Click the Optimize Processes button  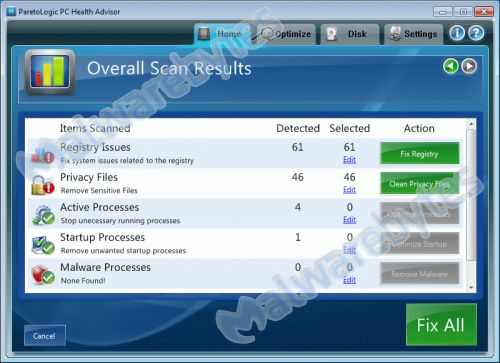420,214
